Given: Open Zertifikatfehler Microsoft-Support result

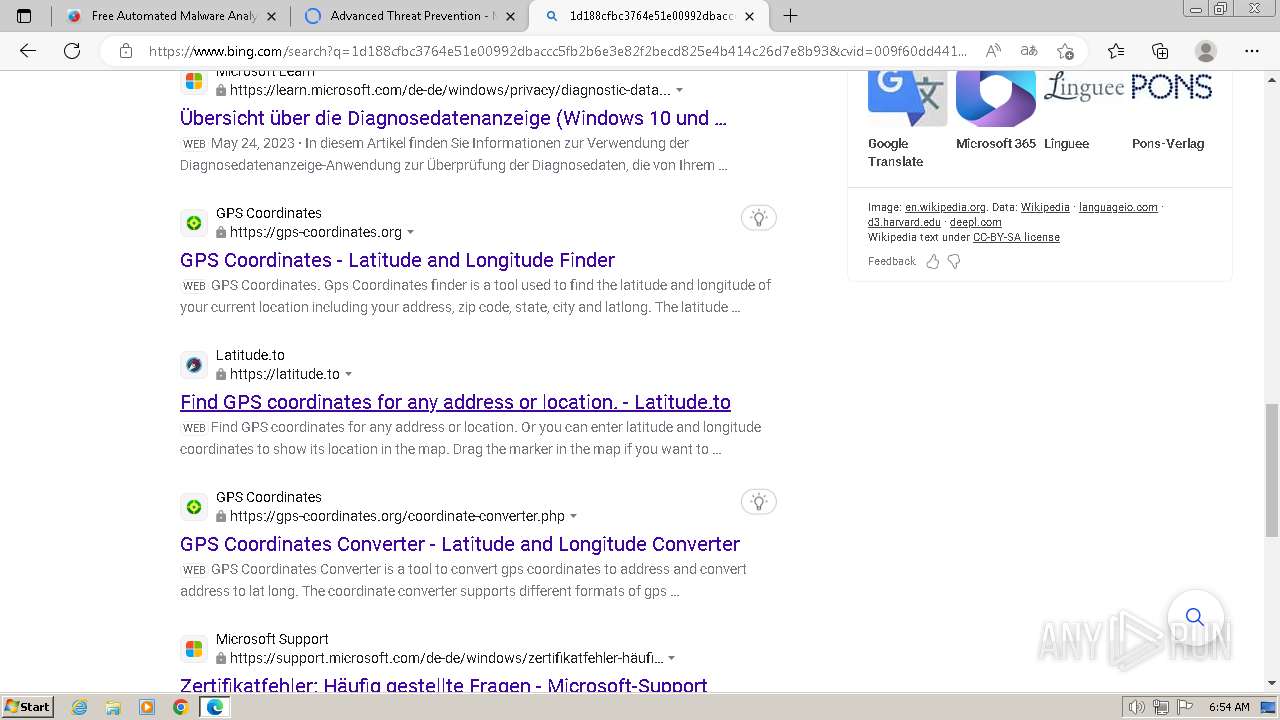Looking at the screenshot, I should pyautogui.click(x=444, y=685).
